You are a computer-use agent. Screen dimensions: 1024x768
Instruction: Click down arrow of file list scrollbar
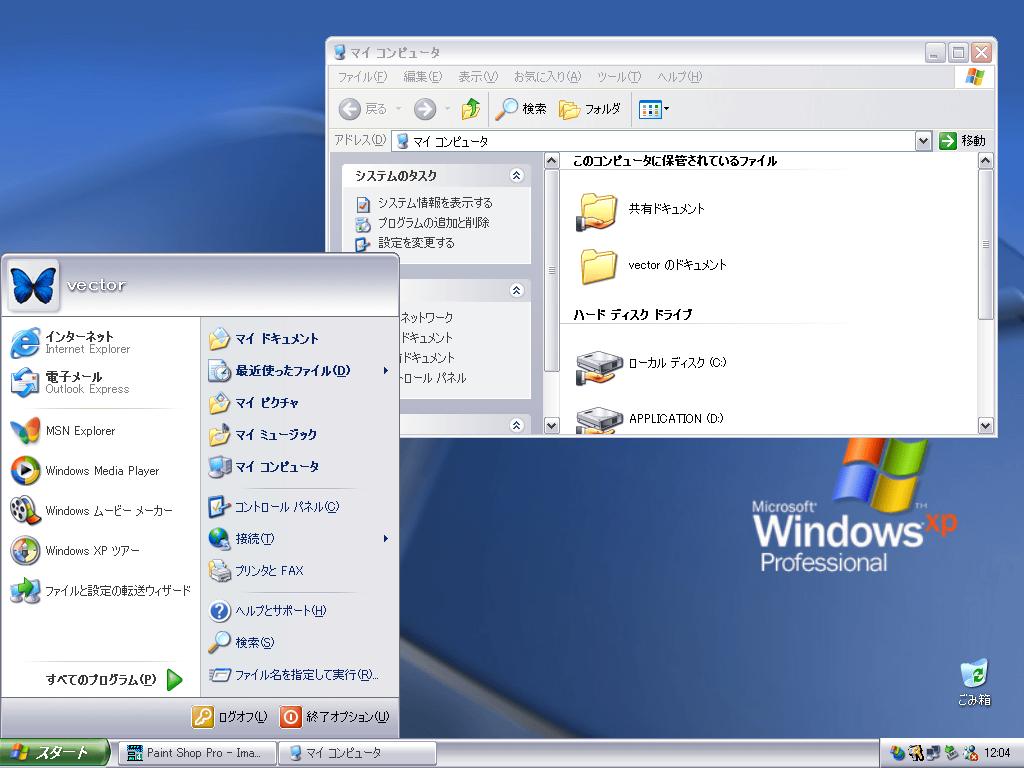pos(985,426)
